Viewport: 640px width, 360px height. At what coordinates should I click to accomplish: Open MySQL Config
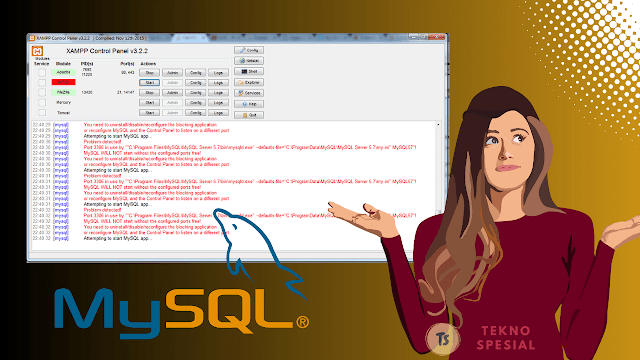196,82
